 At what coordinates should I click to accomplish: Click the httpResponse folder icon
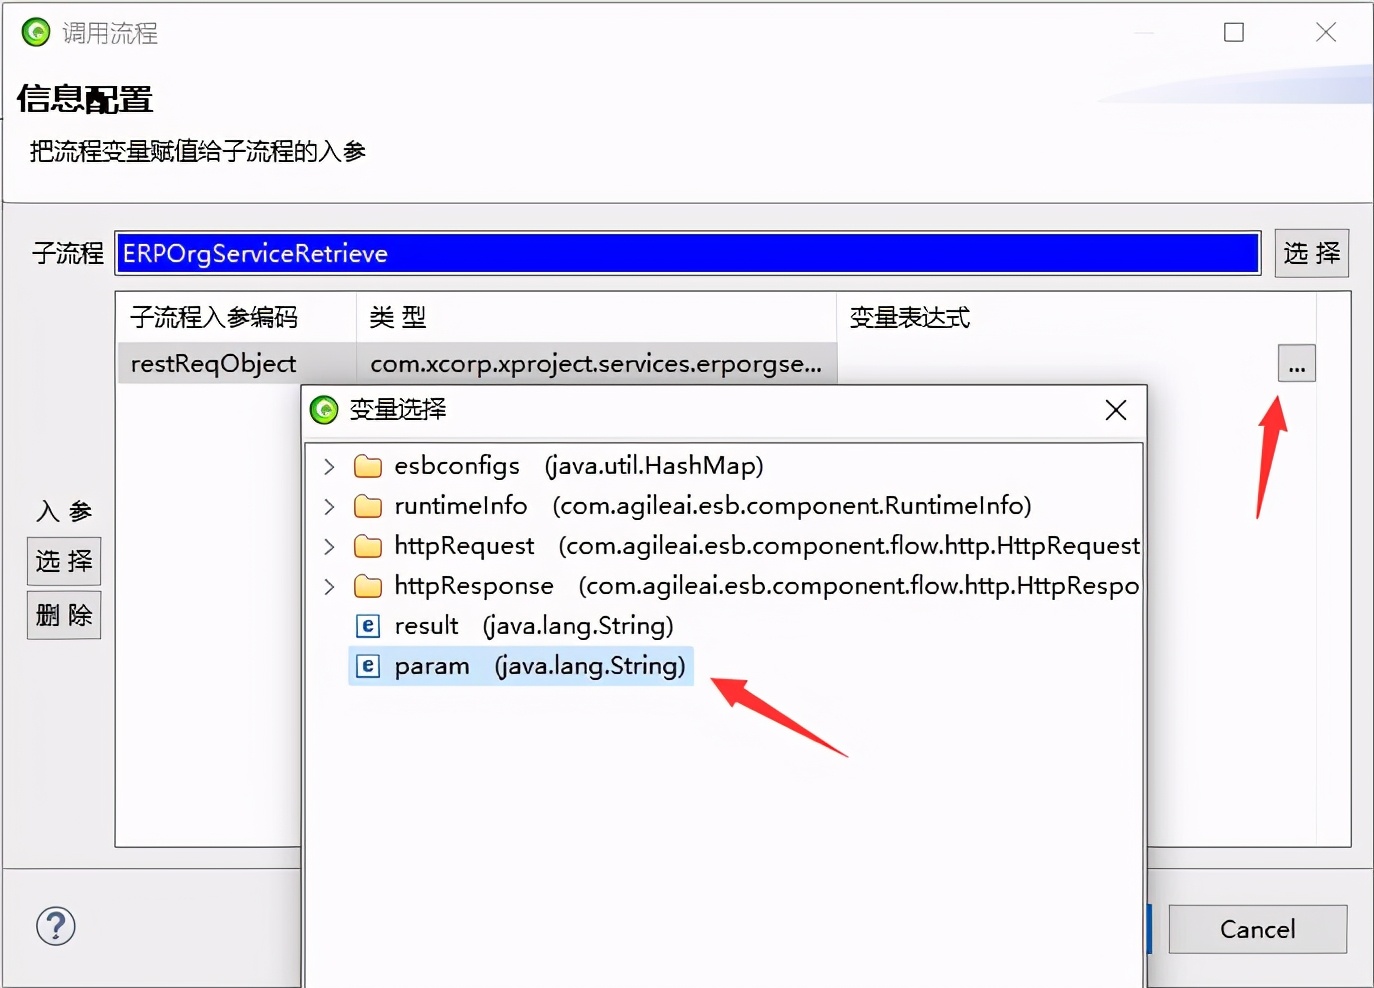pyautogui.click(x=367, y=585)
